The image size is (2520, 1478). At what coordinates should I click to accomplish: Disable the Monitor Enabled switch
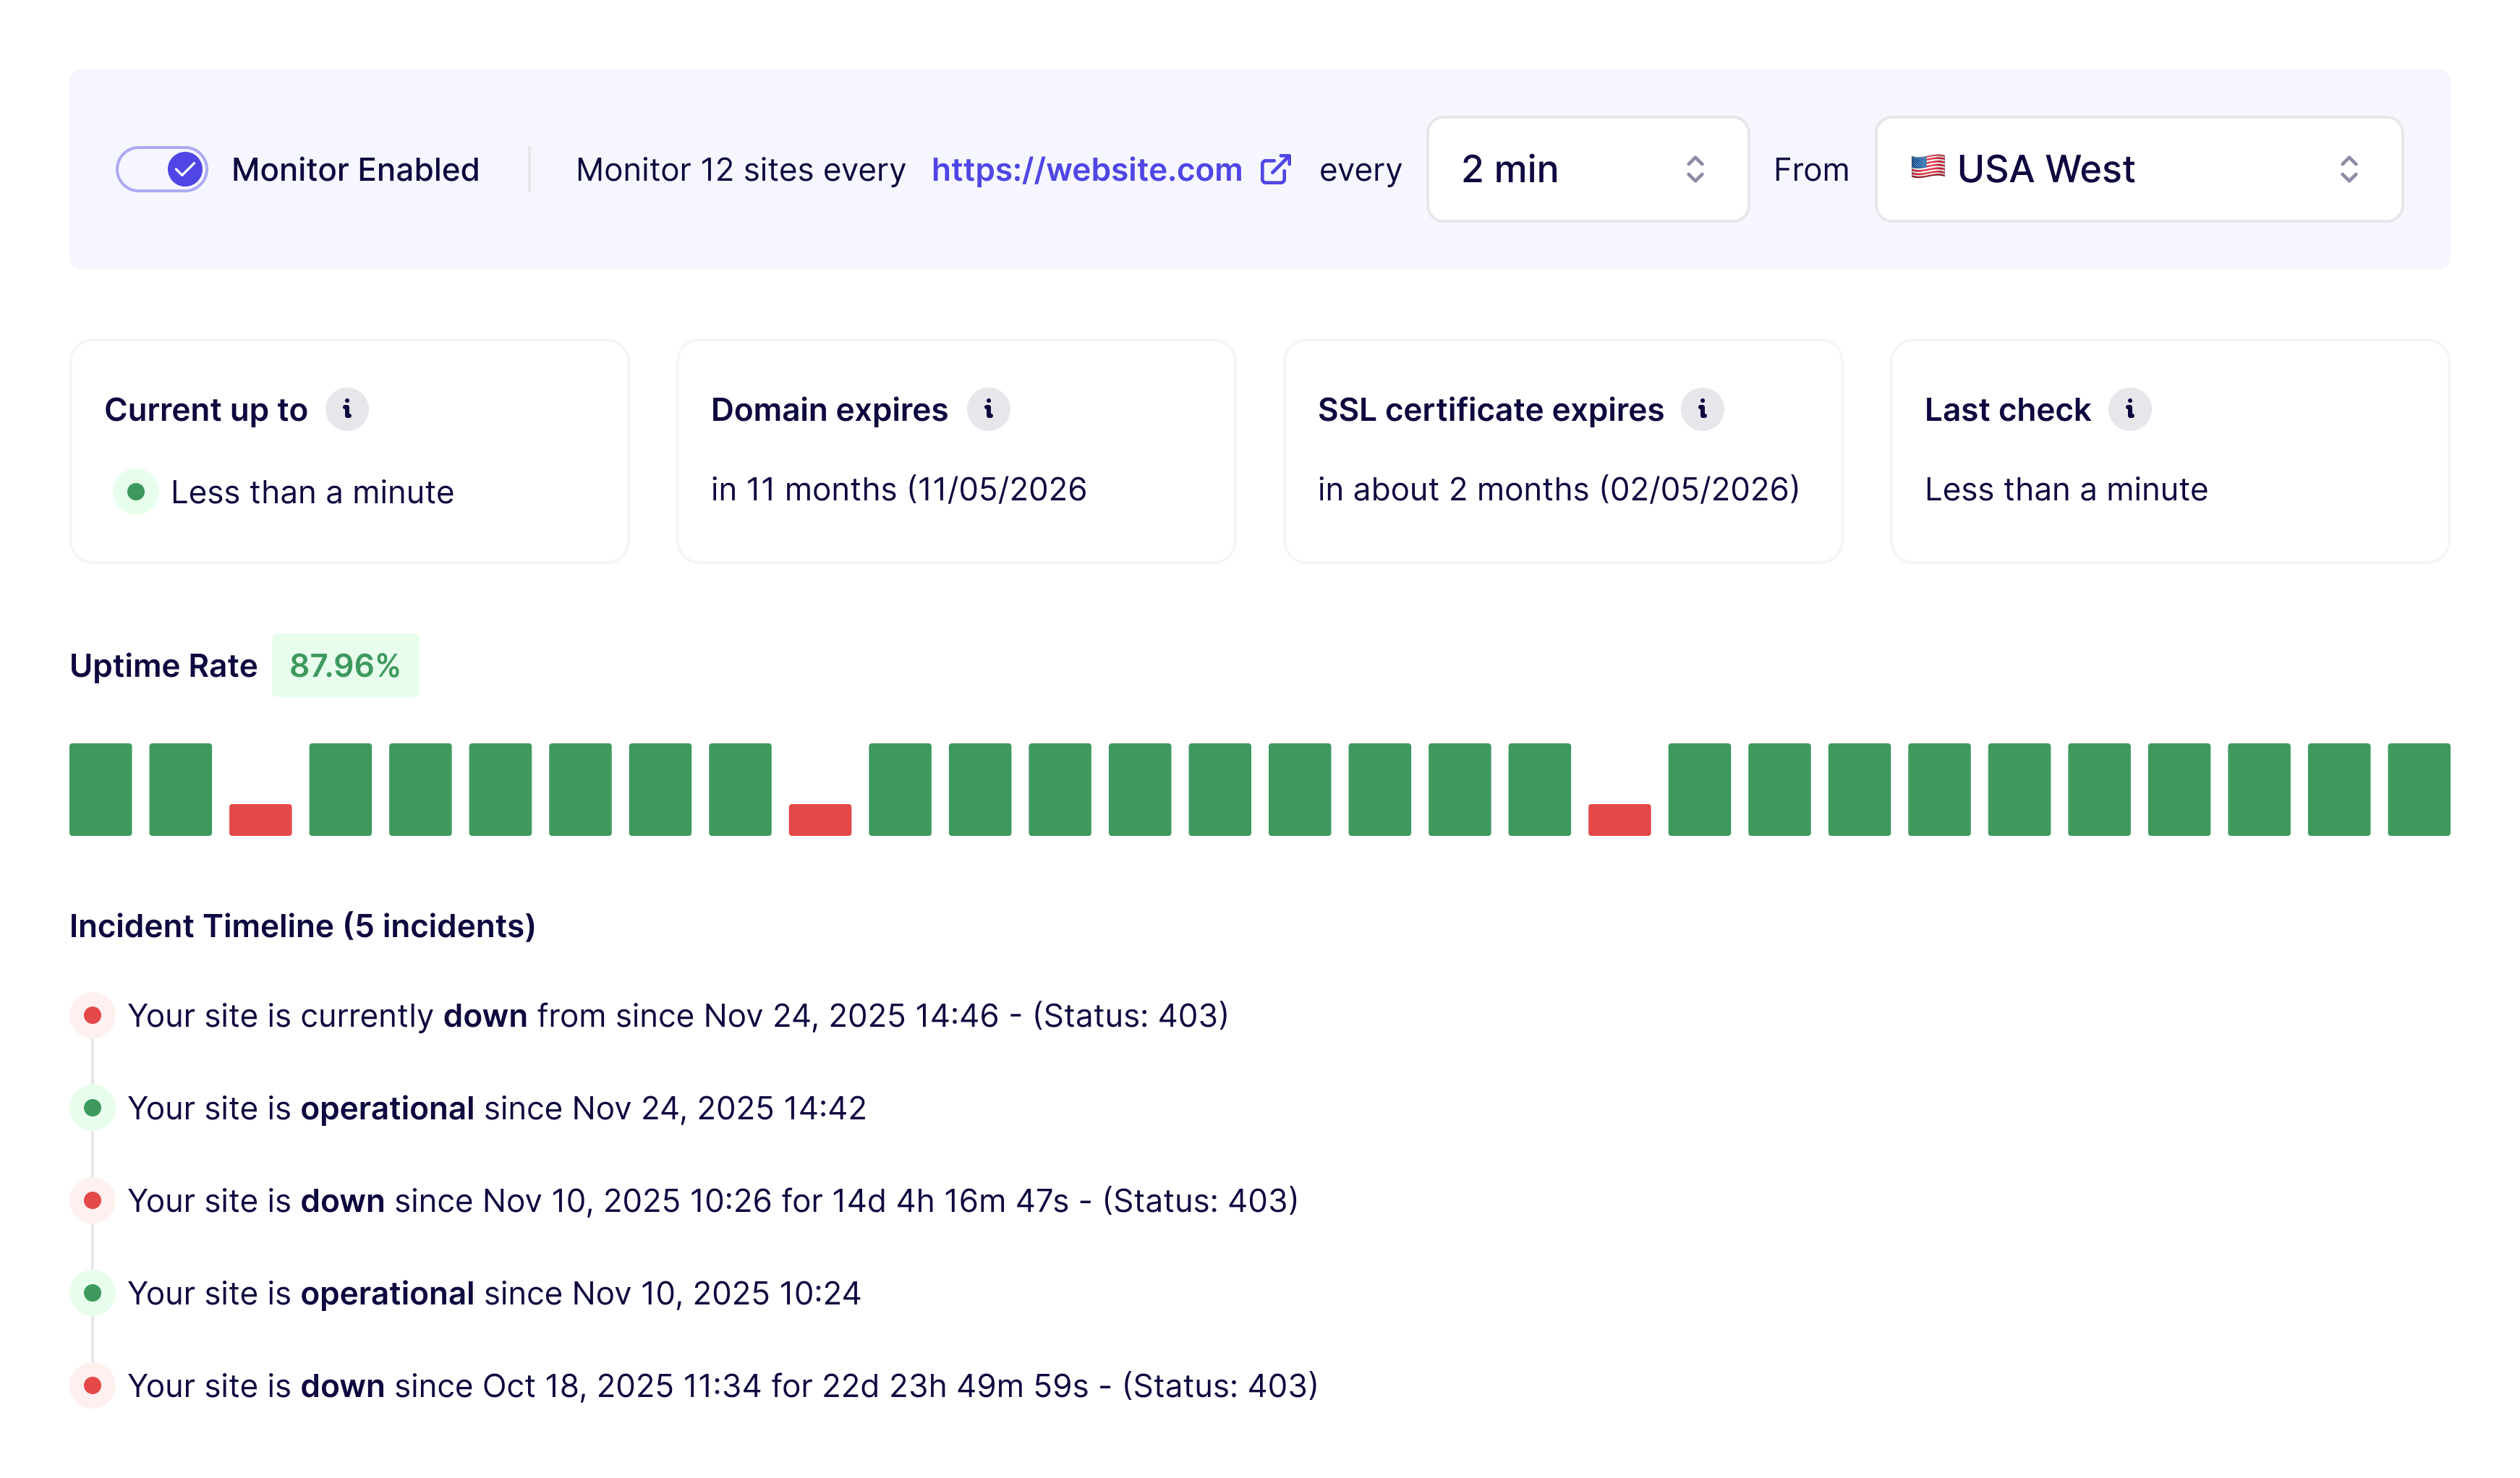tap(162, 169)
